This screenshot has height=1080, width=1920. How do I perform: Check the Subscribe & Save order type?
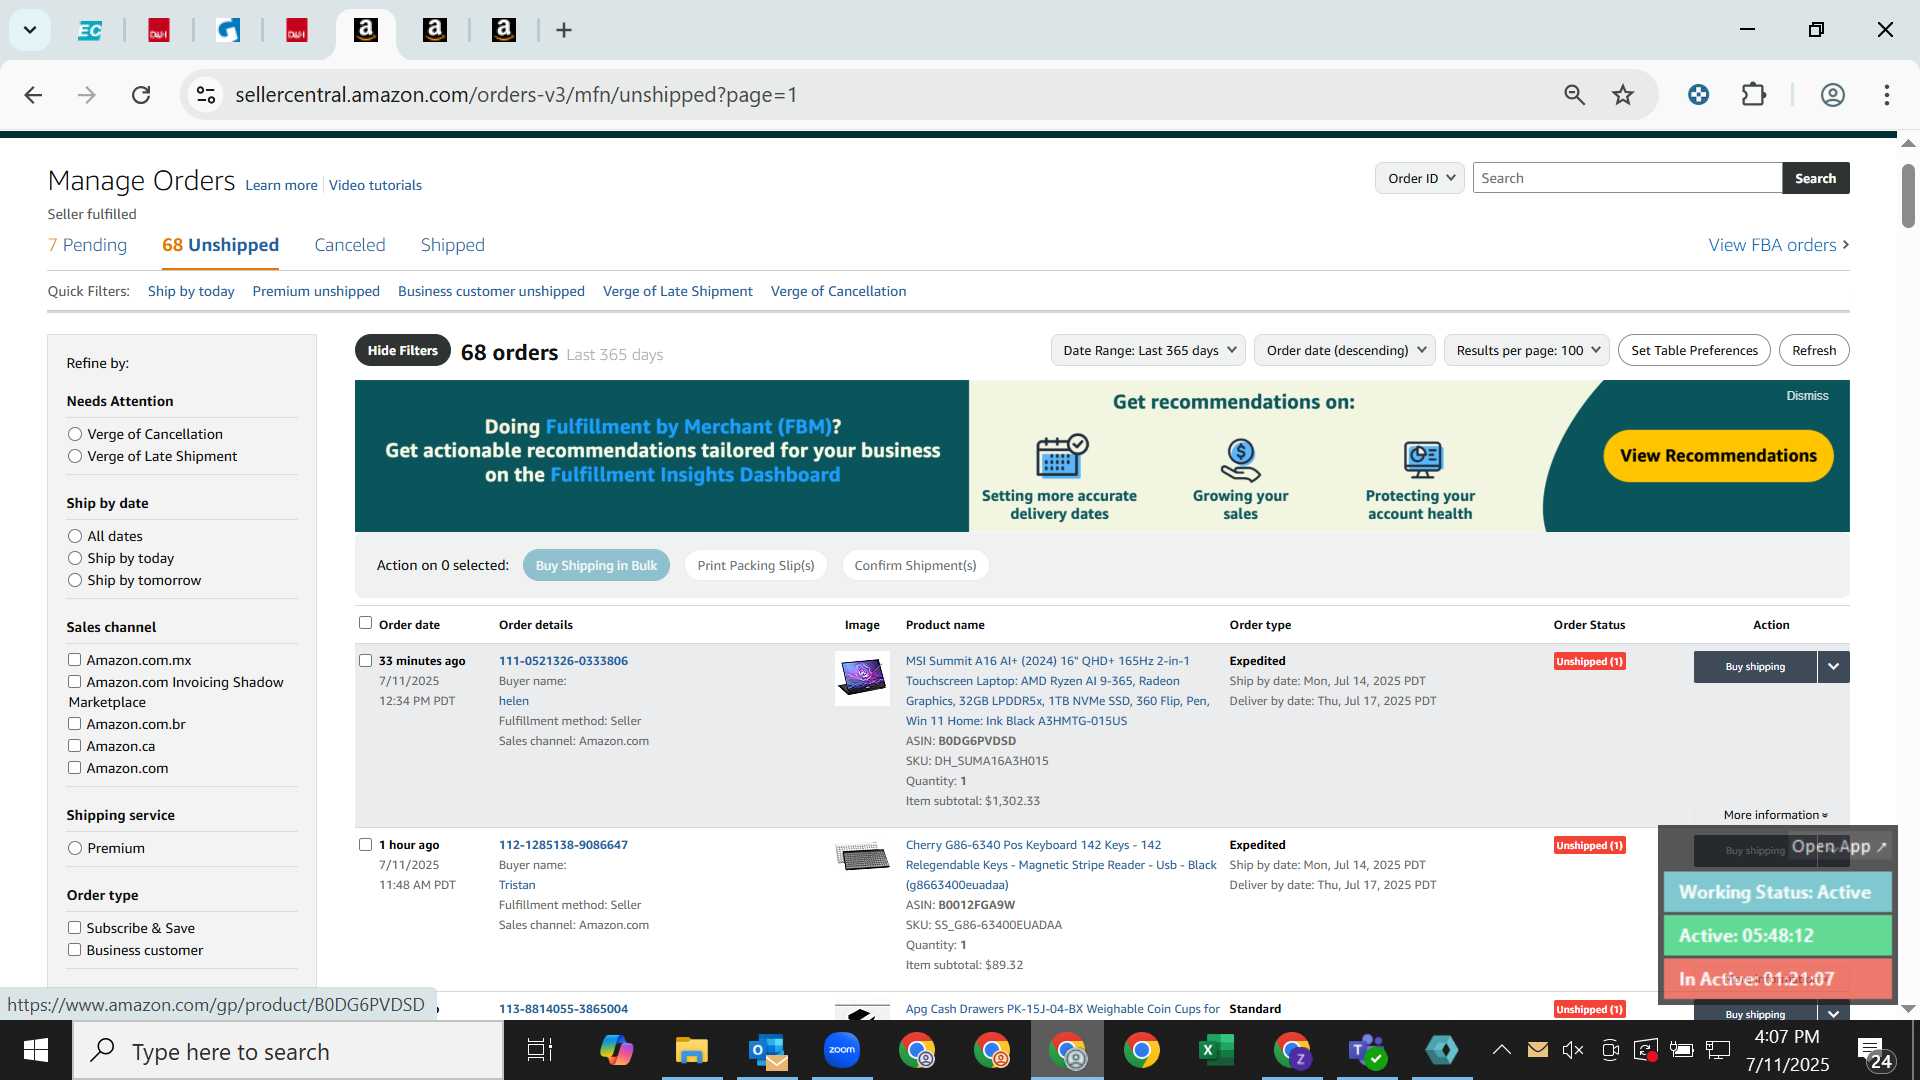[74, 928]
